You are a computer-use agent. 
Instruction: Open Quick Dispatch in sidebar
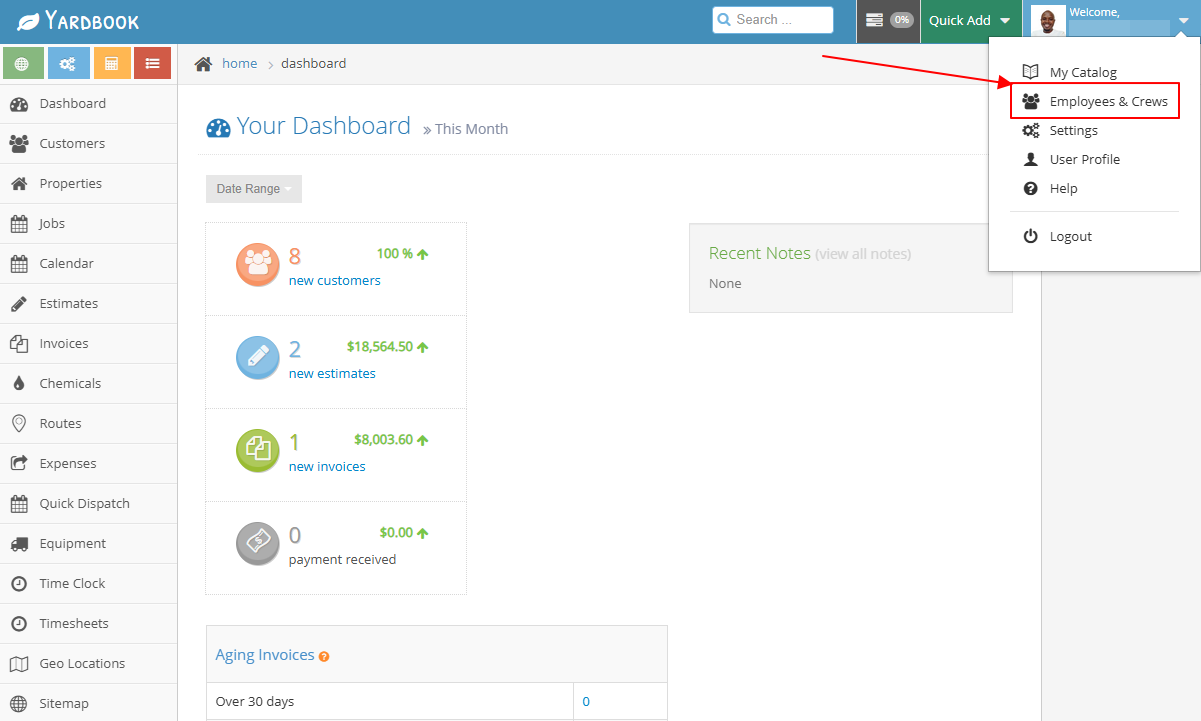point(88,503)
